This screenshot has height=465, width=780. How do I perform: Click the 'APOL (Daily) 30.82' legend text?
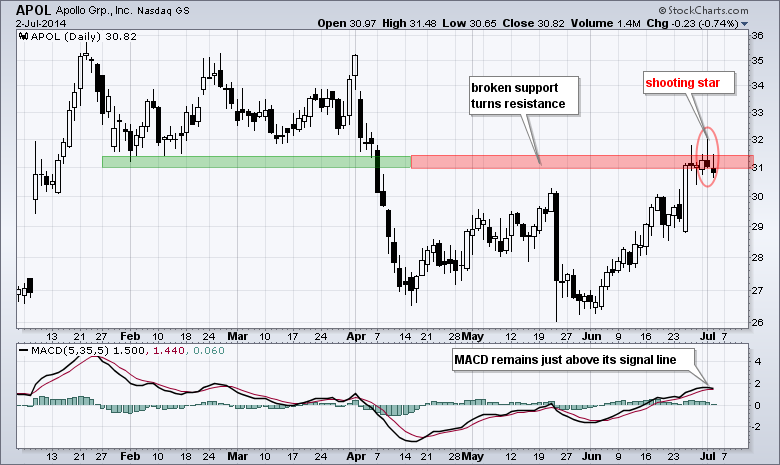[x=84, y=36]
